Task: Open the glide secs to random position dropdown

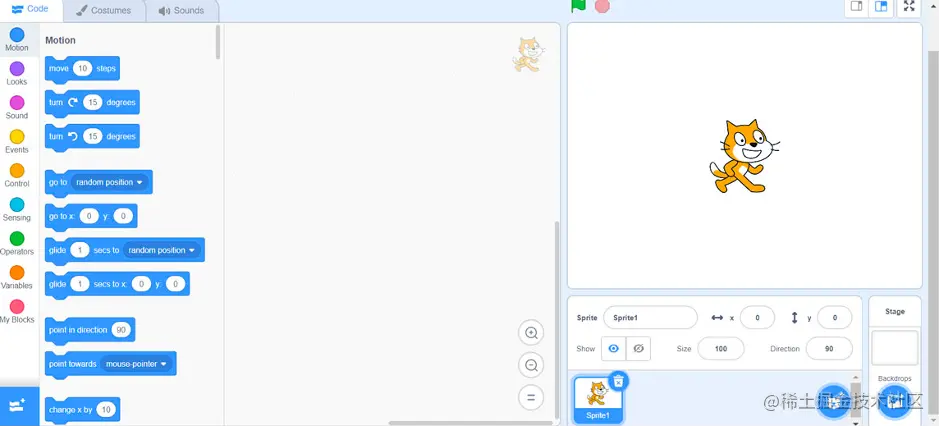Action: tap(162, 250)
